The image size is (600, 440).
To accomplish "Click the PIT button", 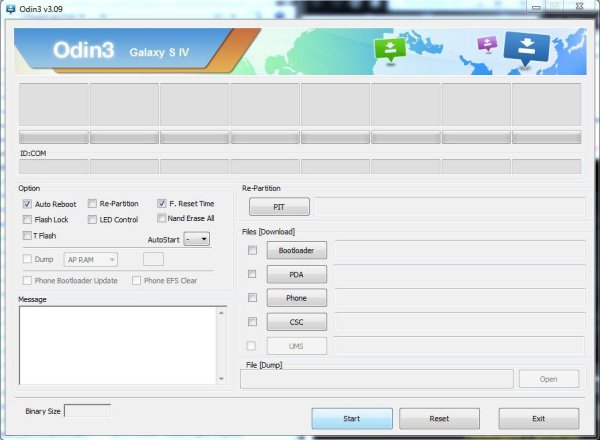I will [x=279, y=207].
